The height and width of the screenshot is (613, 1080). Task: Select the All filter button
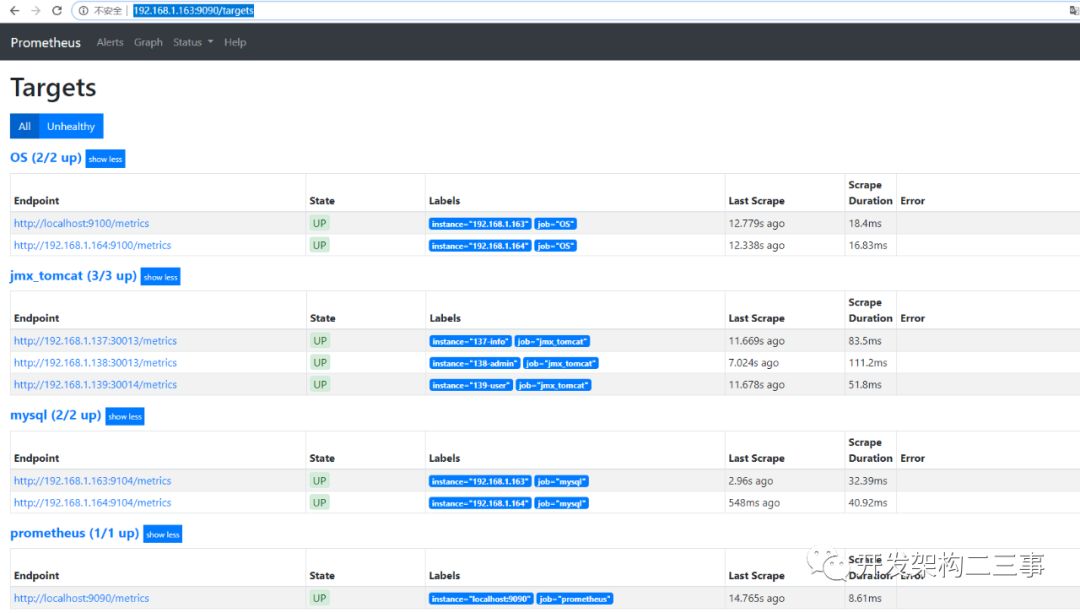coord(25,126)
